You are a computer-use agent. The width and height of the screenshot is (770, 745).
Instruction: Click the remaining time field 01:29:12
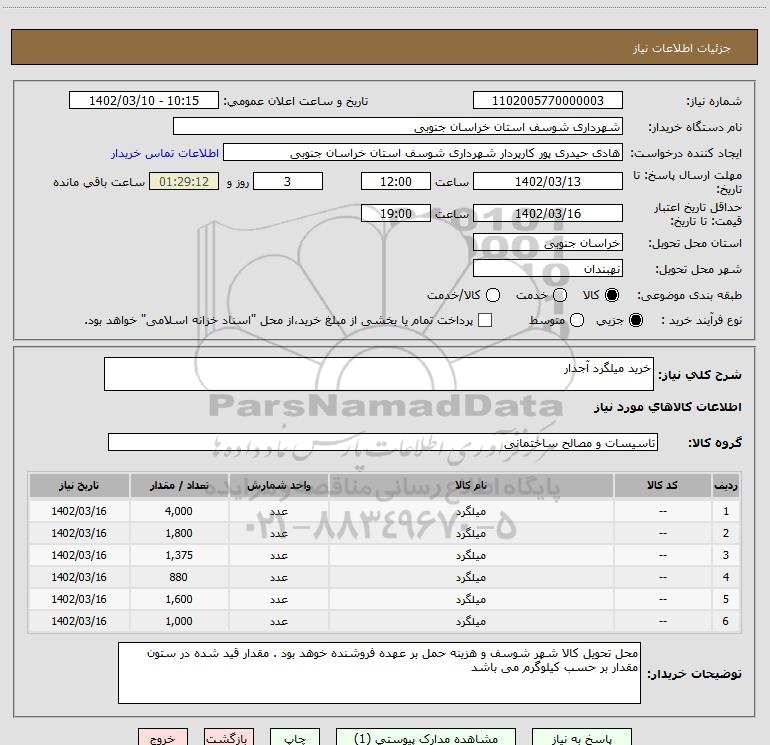point(184,181)
